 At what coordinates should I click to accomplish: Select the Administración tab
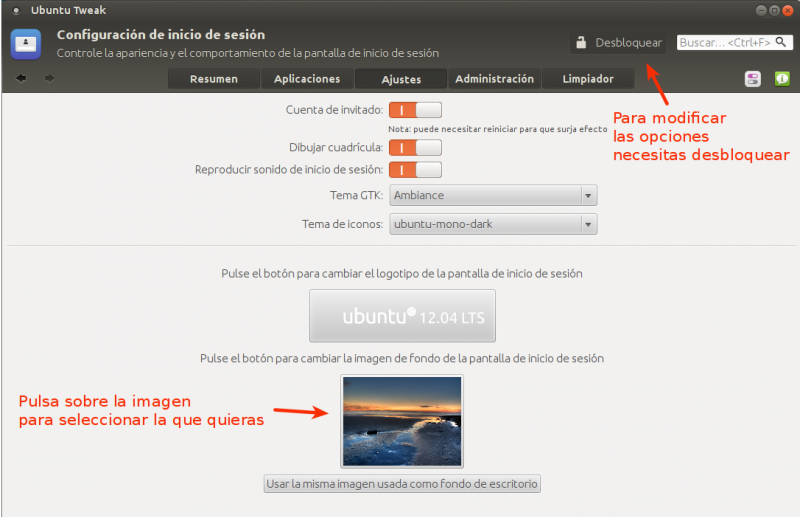tap(494, 79)
